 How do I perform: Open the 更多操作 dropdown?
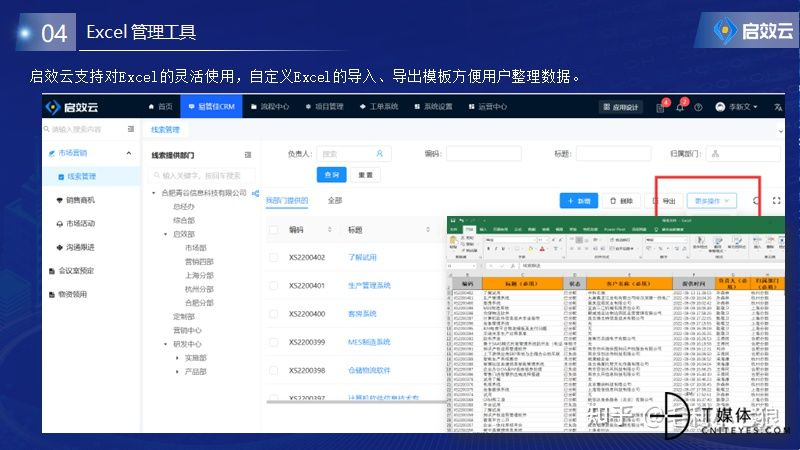712,201
